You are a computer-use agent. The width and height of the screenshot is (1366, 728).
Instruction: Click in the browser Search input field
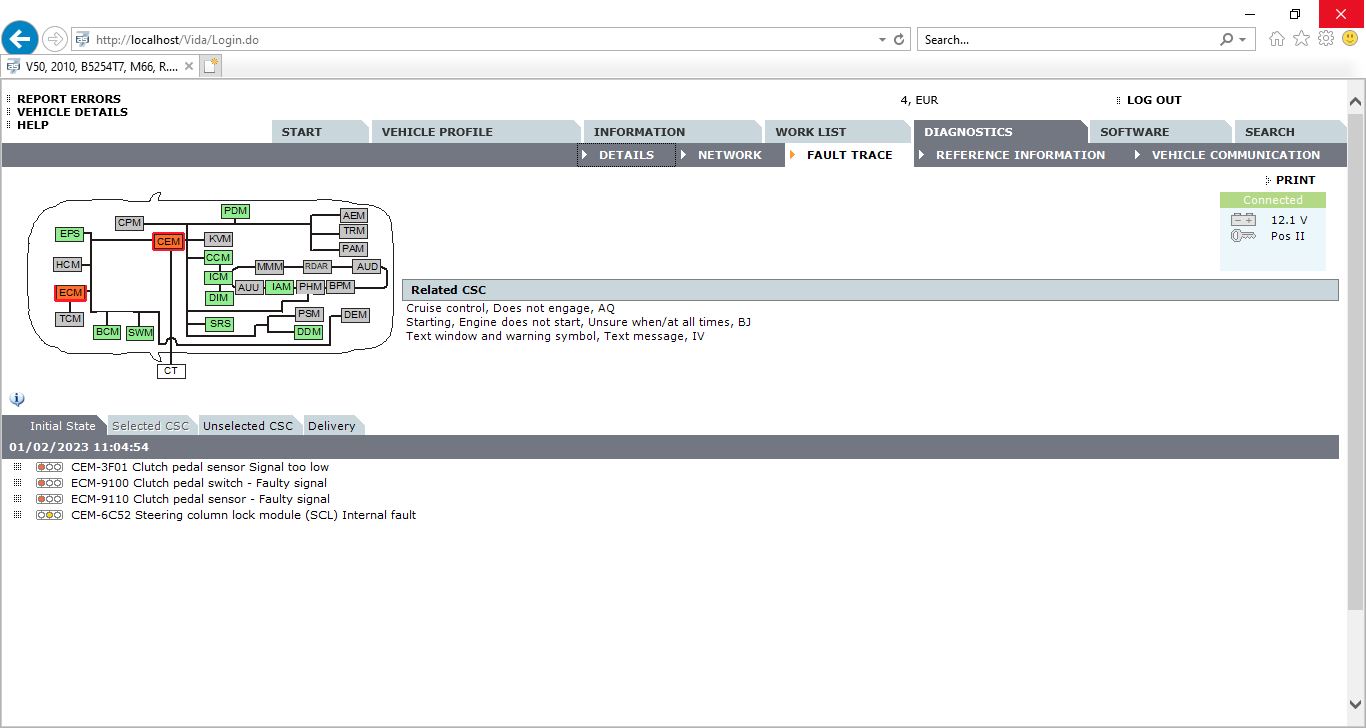click(x=1065, y=40)
